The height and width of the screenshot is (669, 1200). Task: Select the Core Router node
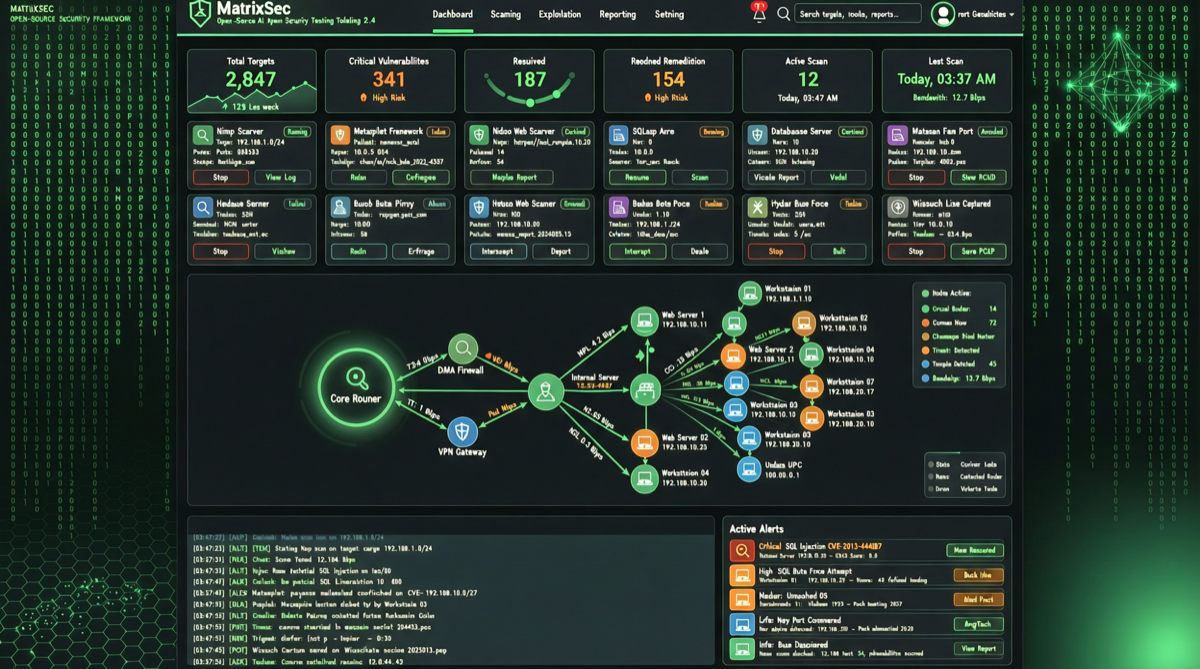pyautogui.click(x=357, y=386)
